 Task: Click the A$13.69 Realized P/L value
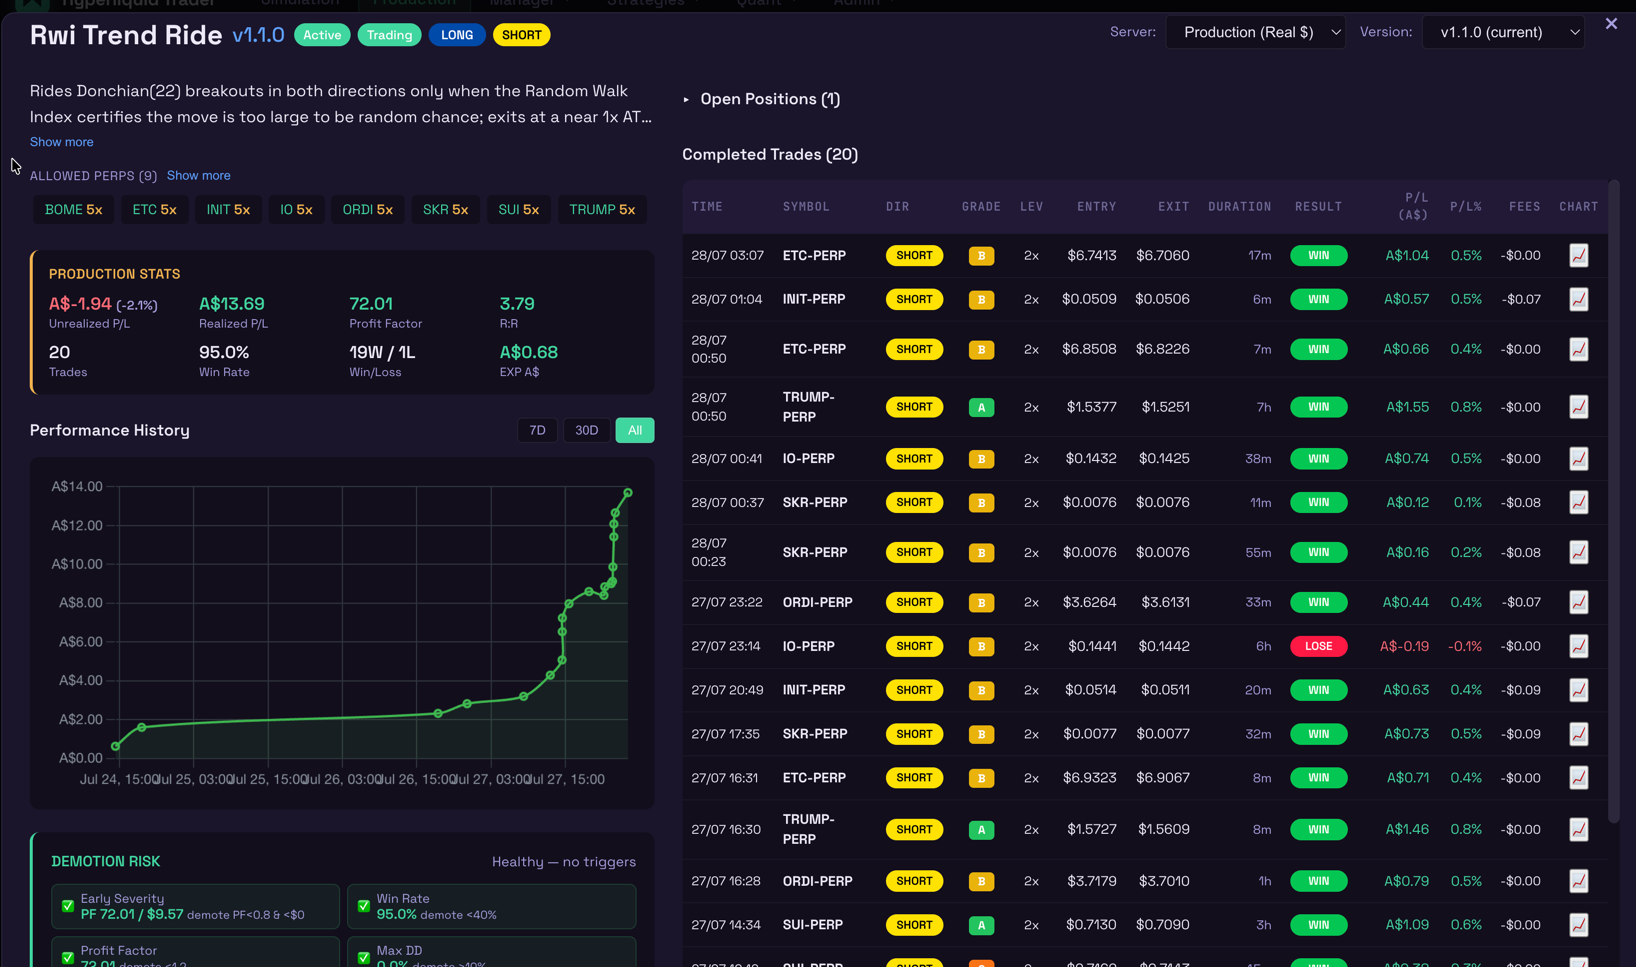[x=232, y=304]
